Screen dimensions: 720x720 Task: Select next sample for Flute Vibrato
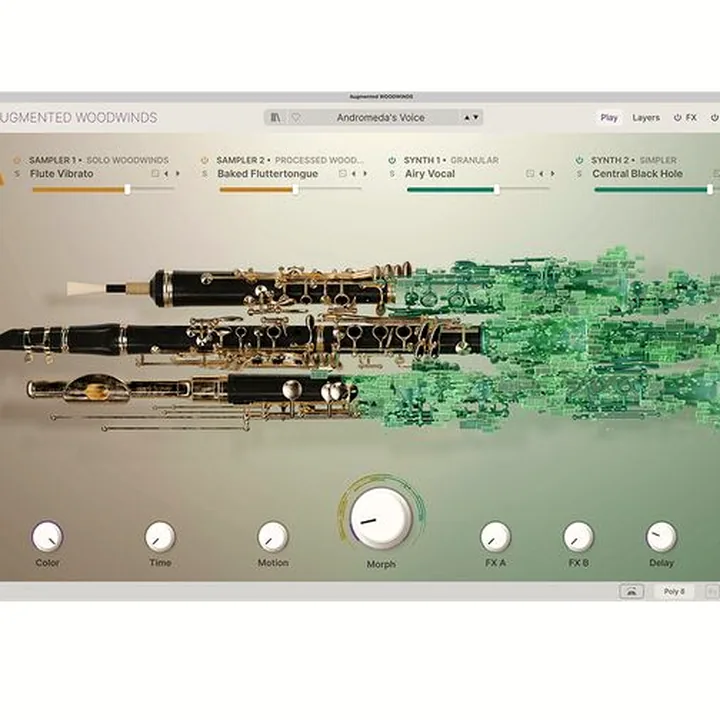coord(178,174)
